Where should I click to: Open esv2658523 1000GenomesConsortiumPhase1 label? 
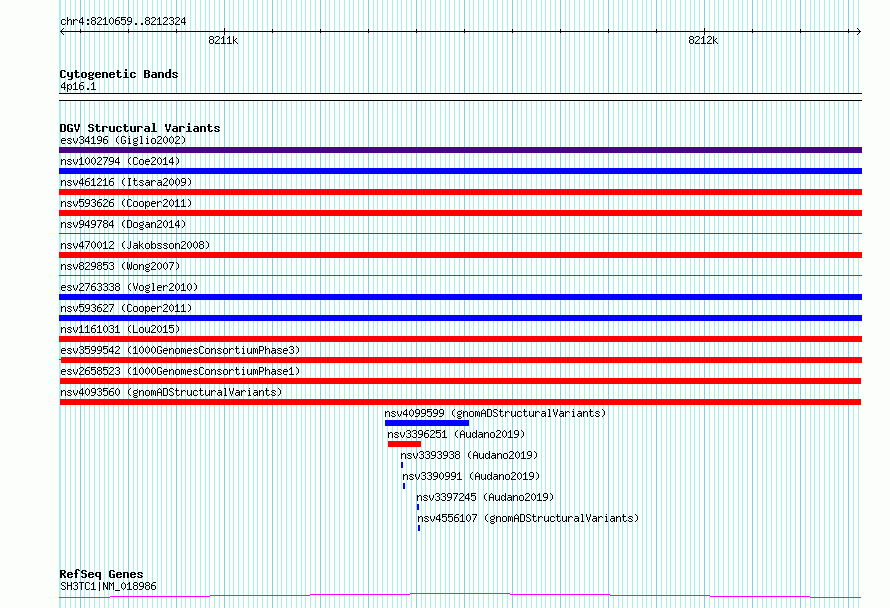coord(180,371)
